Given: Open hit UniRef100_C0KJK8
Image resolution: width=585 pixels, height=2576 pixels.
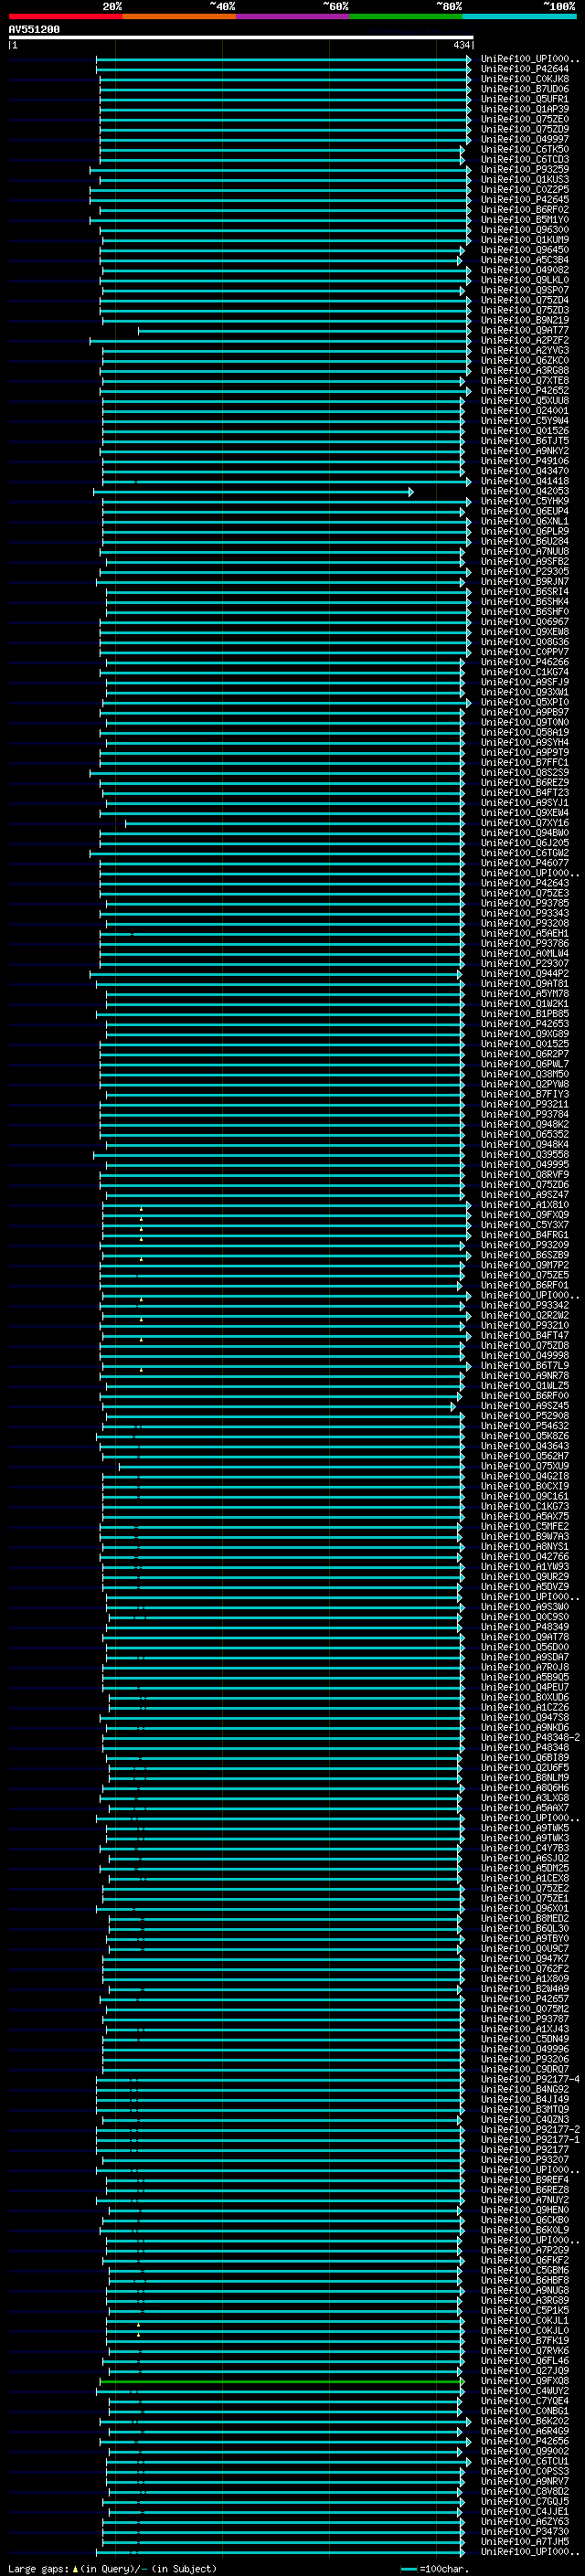Looking at the screenshot, I should pyautogui.click(x=525, y=79).
